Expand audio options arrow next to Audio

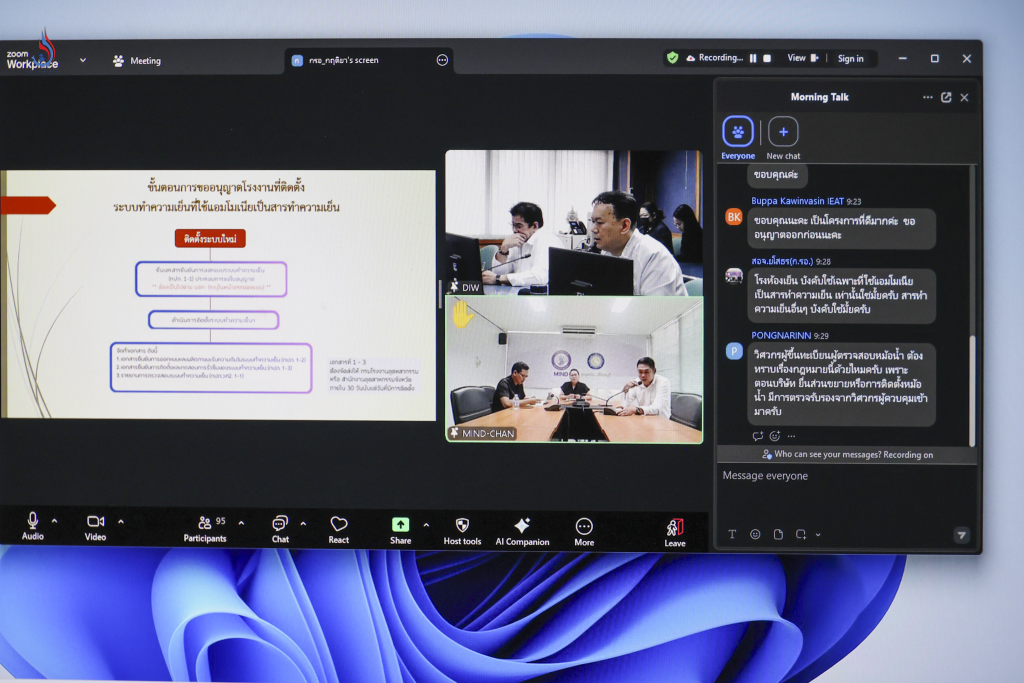point(54,522)
